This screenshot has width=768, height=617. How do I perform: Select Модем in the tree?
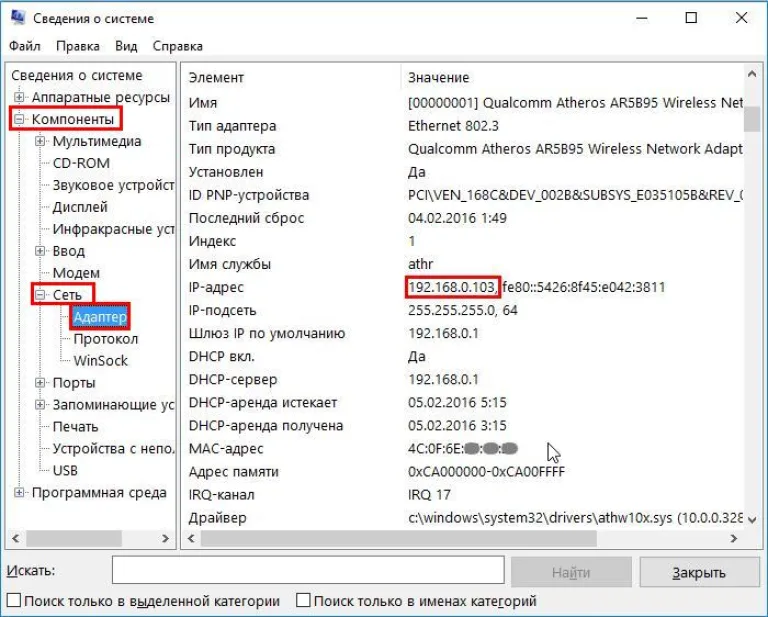click(76, 273)
